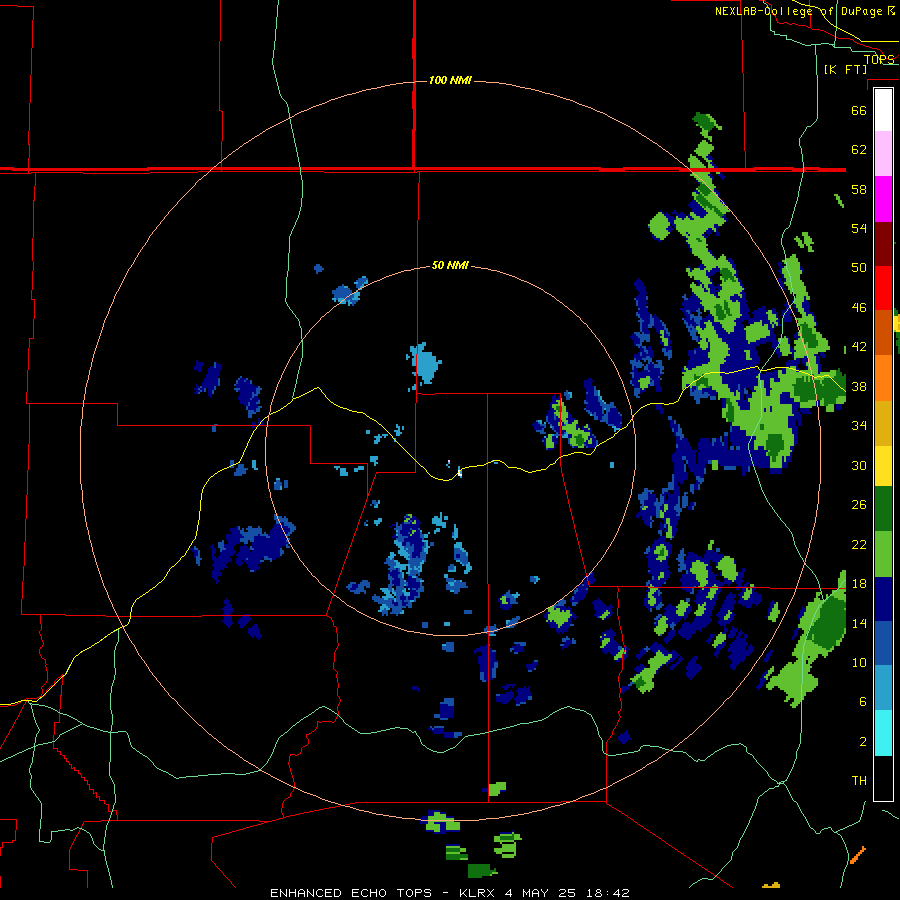The width and height of the screenshot is (900, 900).
Task: Click the navy blue legend swatch near 18
Action: (883, 599)
